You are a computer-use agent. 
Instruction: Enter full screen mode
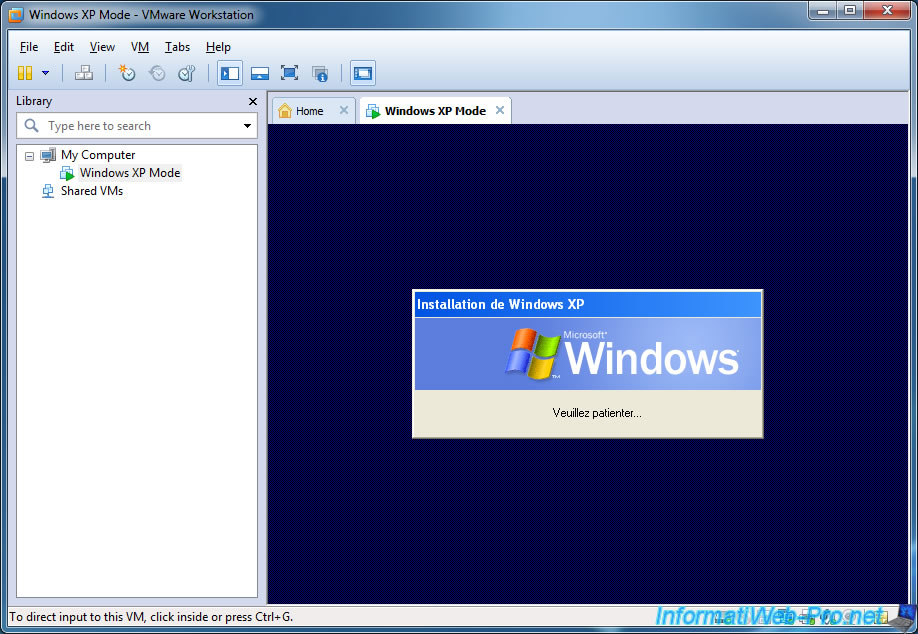[289, 73]
